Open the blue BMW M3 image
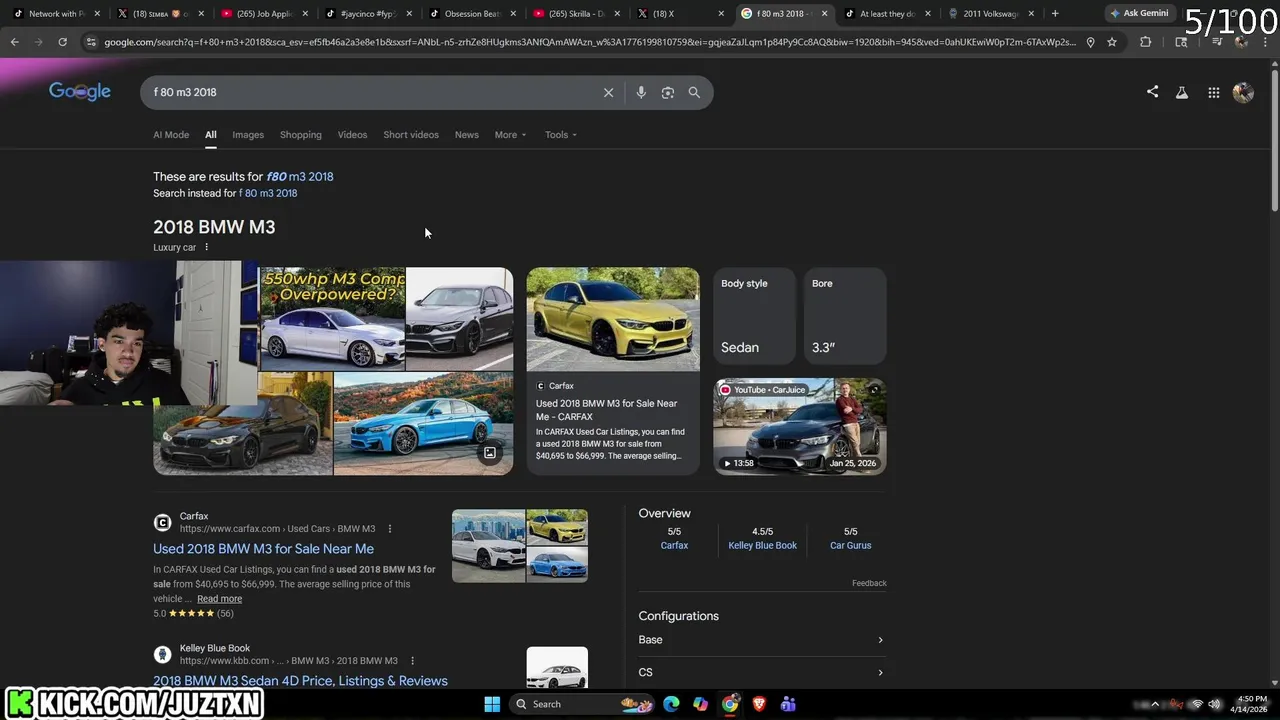Image resolution: width=1280 pixels, height=720 pixels. pyautogui.click(x=423, y=423)
